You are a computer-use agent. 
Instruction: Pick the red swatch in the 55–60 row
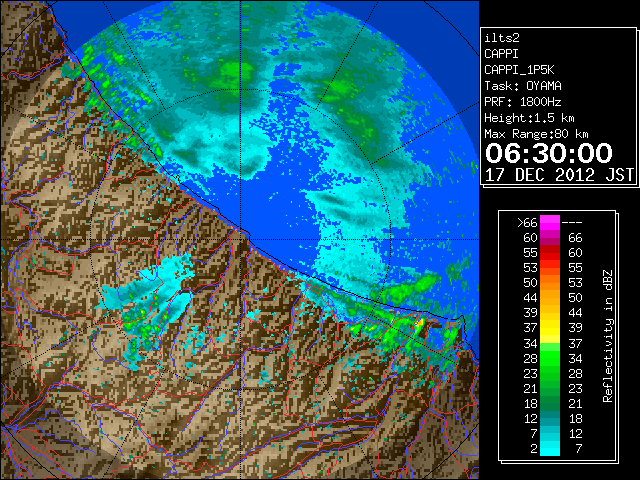click(550, 253)
